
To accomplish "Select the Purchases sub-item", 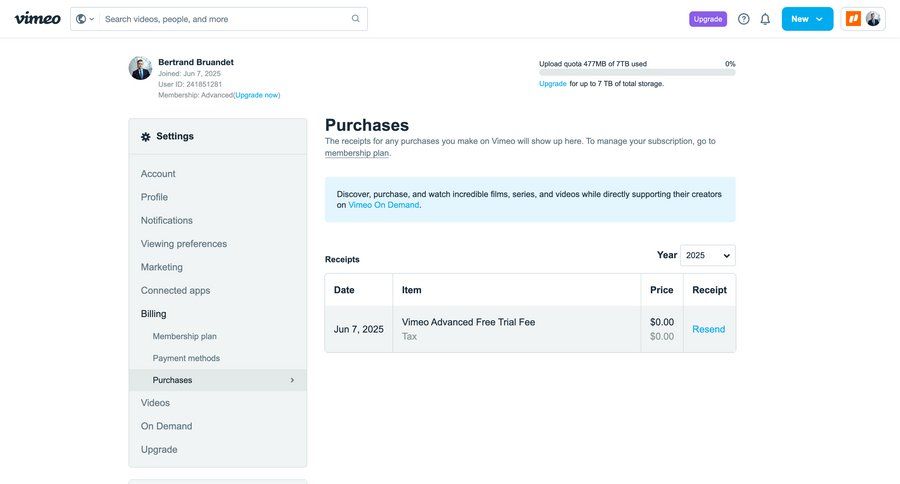I will click(218, 380).
